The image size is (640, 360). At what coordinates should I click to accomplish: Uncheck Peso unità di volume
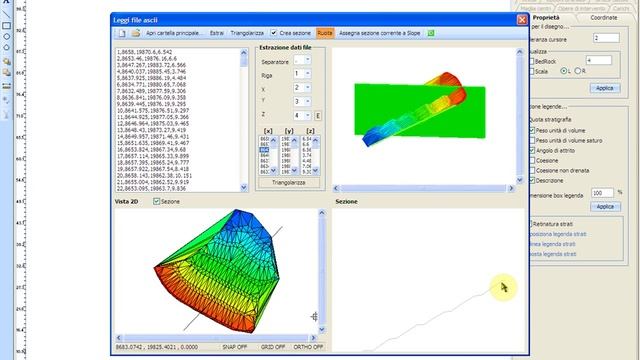pyautogui.click(x=531, y=130)
